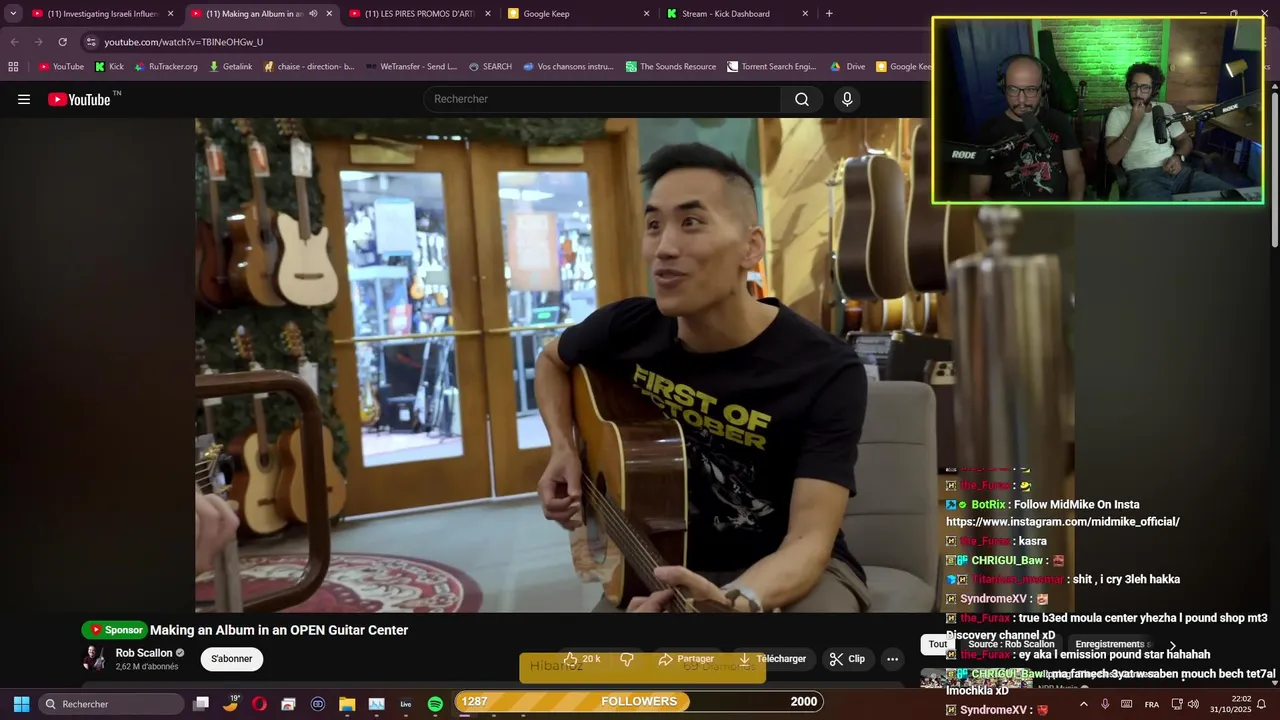Screen dimensions: 1280x720
Task: Close the Google Keep tab
Action: pos(646,14)
